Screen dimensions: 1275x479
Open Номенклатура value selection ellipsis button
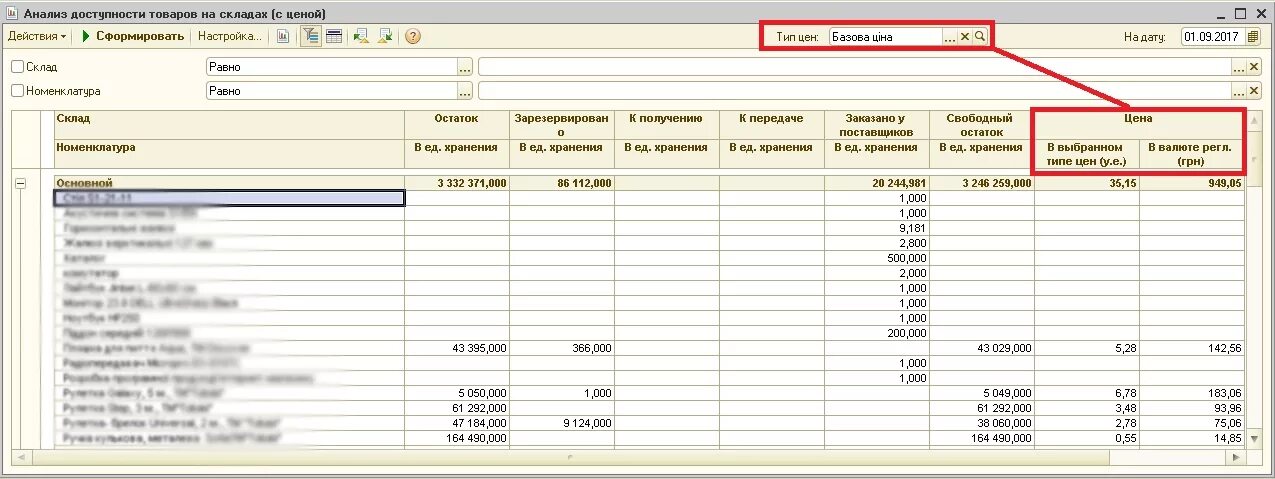pyautogui.click(x=1239, y=91)
